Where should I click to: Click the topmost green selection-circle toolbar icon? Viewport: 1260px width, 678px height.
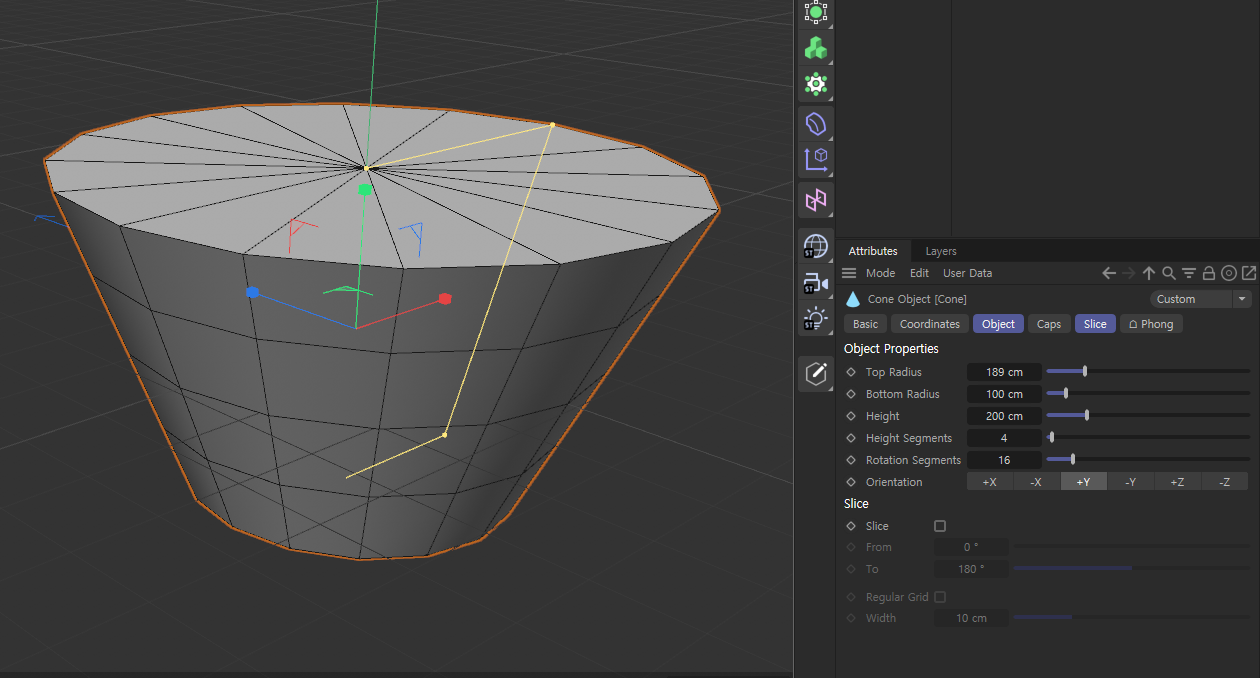pyautogui.click(x=816, y=12)
